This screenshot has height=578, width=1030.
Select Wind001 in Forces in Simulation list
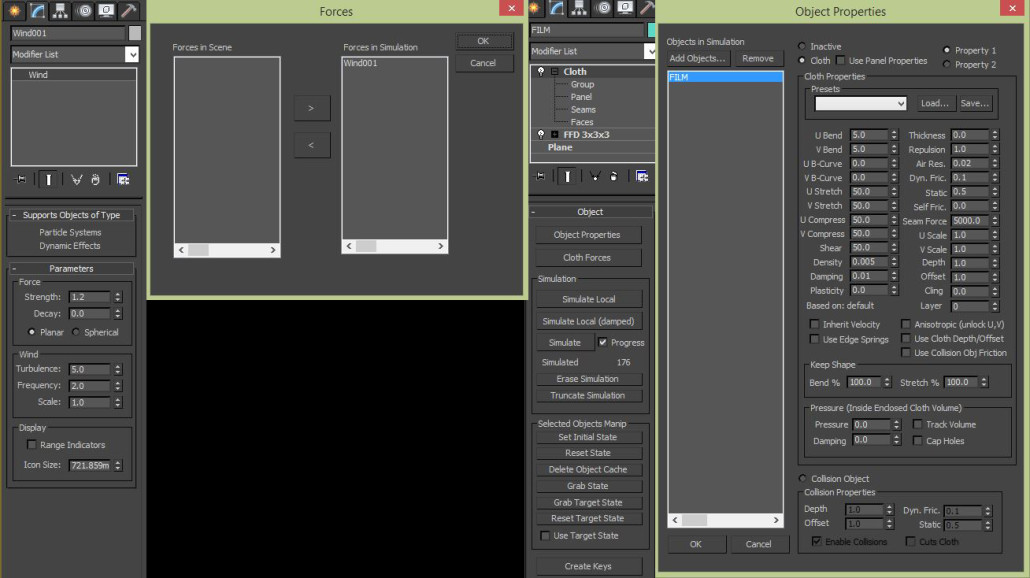point(361,63)
